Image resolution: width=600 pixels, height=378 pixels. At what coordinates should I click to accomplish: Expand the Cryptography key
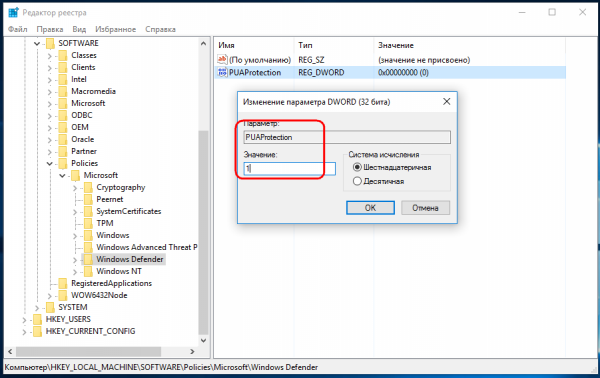[x=75, y=188]
